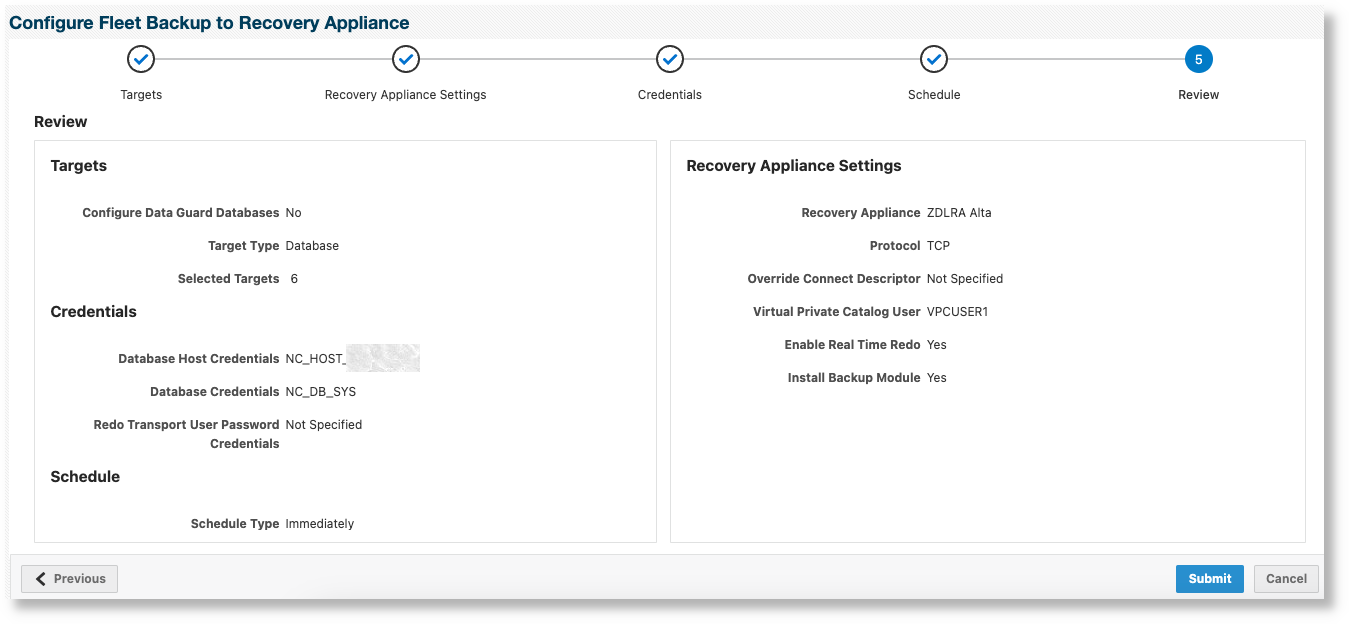The image size is (1349, 624).
Task: Open the Targets wizard step label
Action: click(141, 95)
